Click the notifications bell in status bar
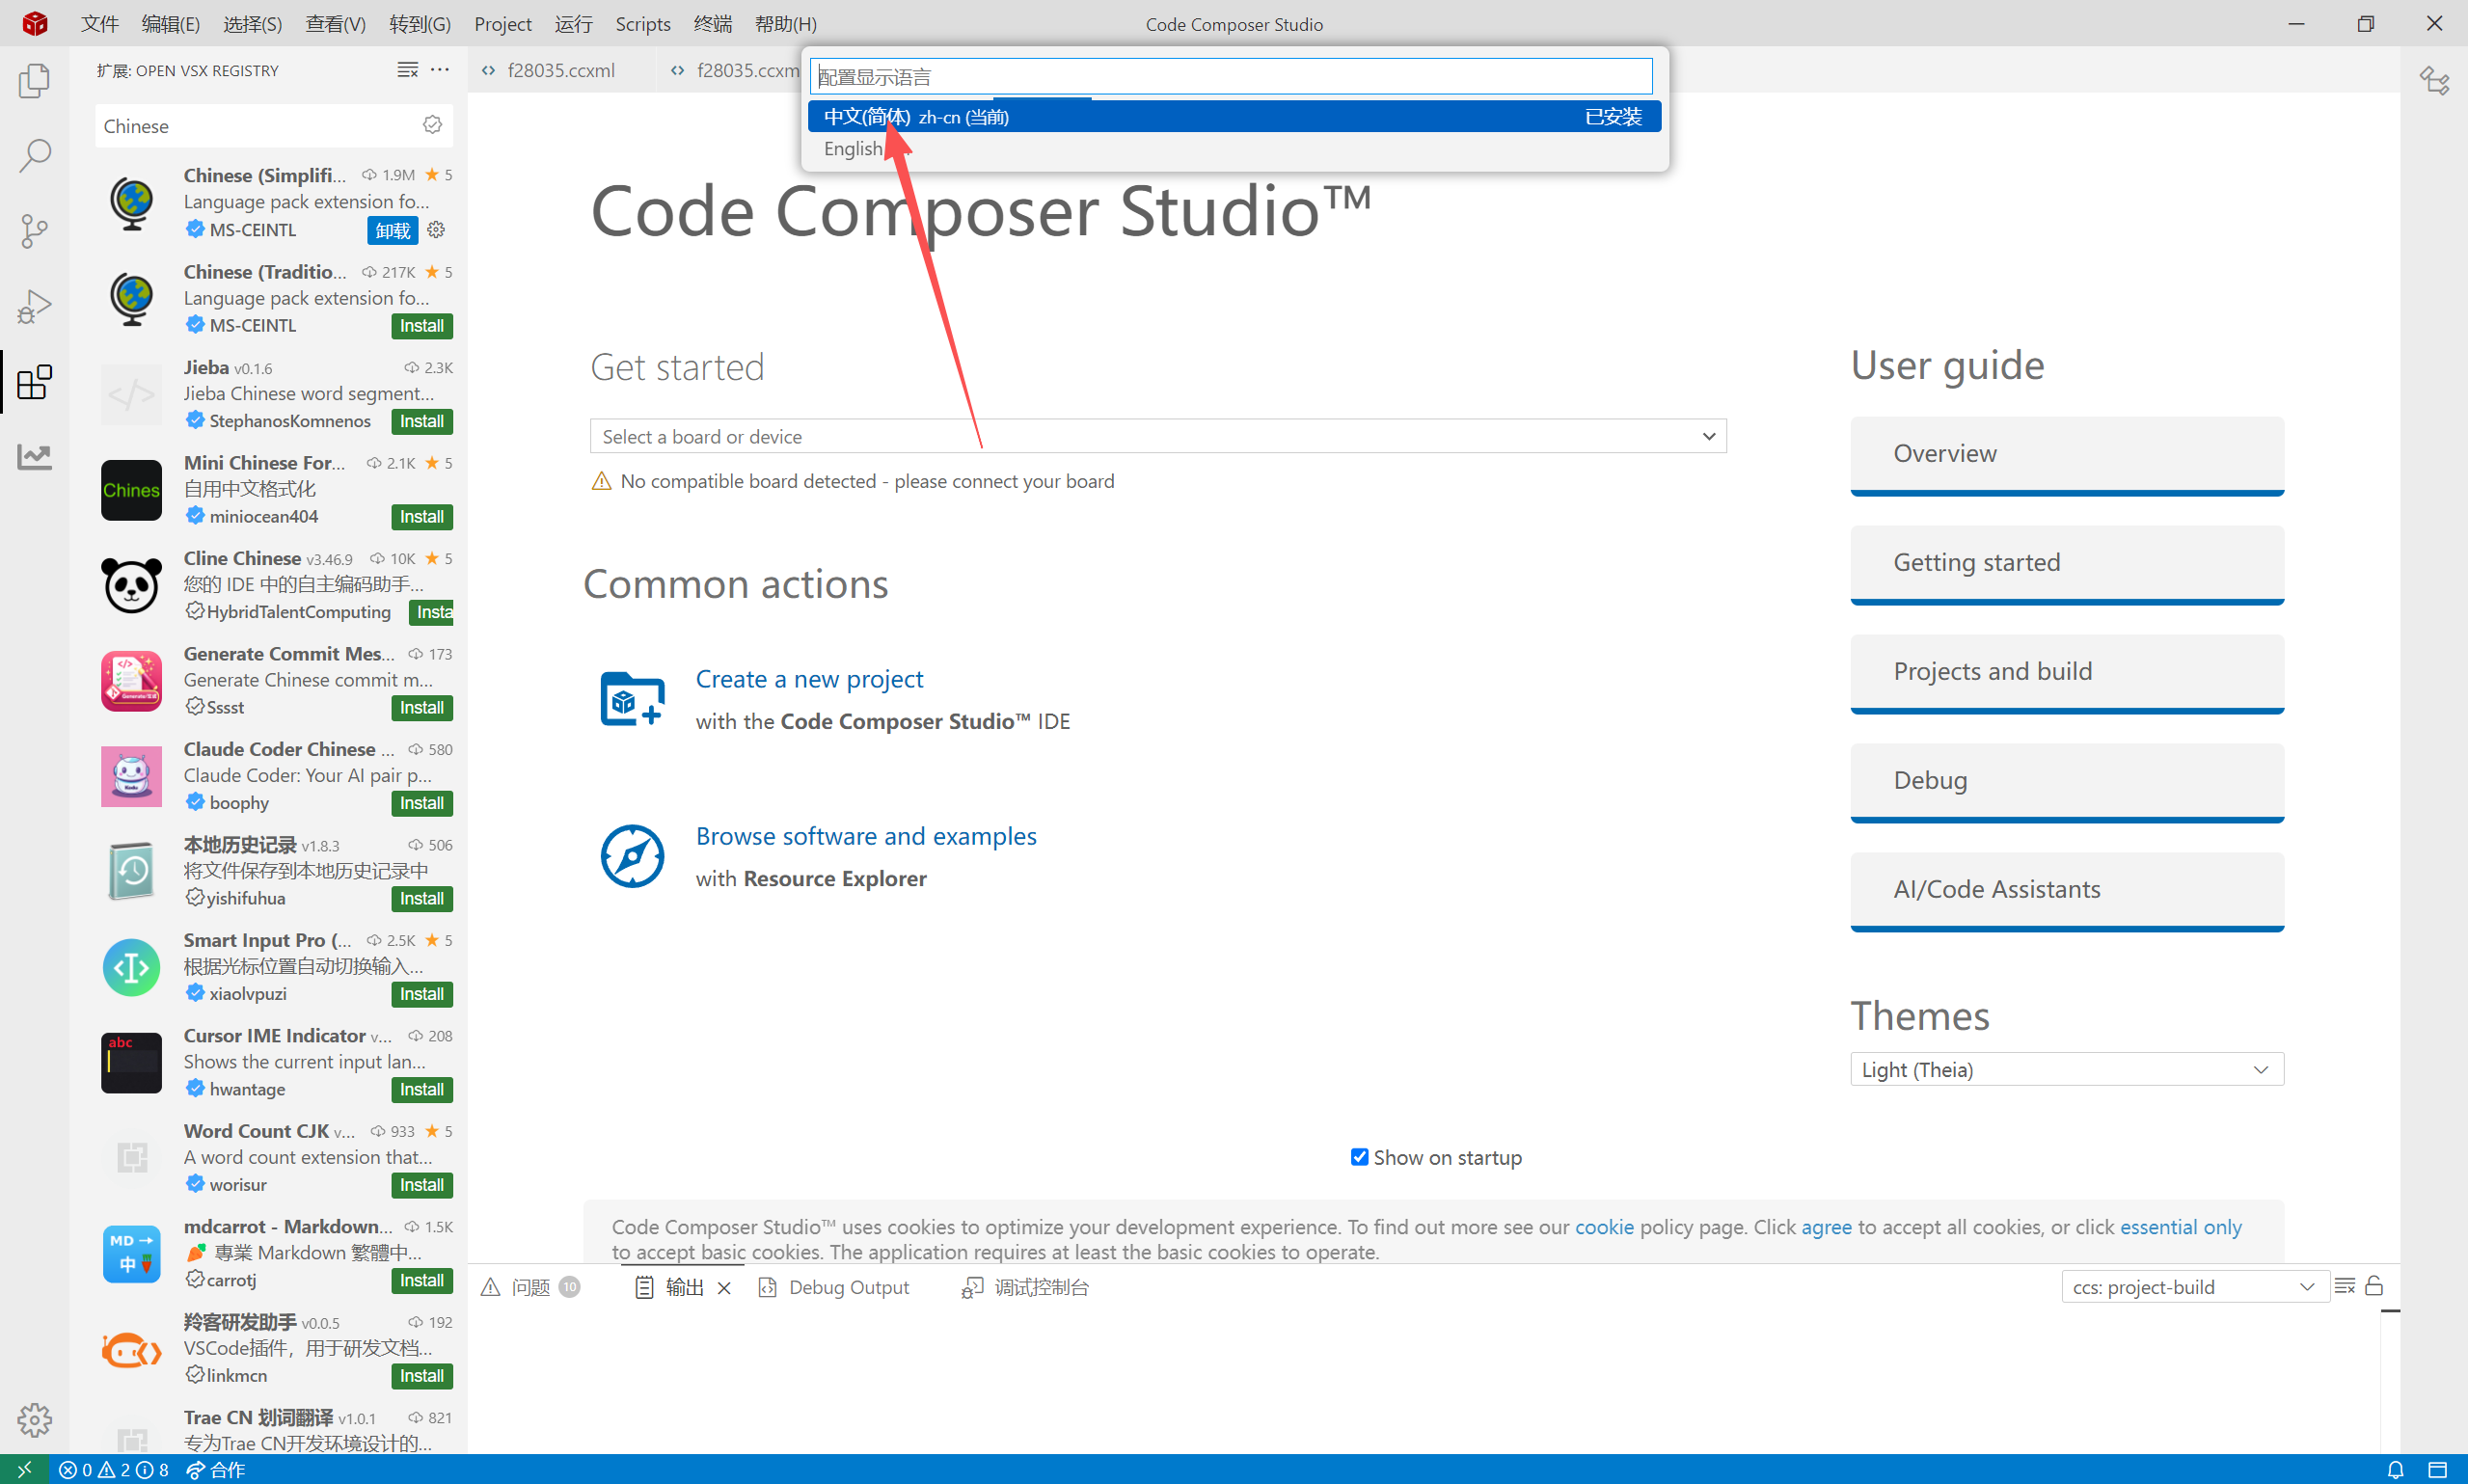2468x1484 pixels. coord(2395,1469)
